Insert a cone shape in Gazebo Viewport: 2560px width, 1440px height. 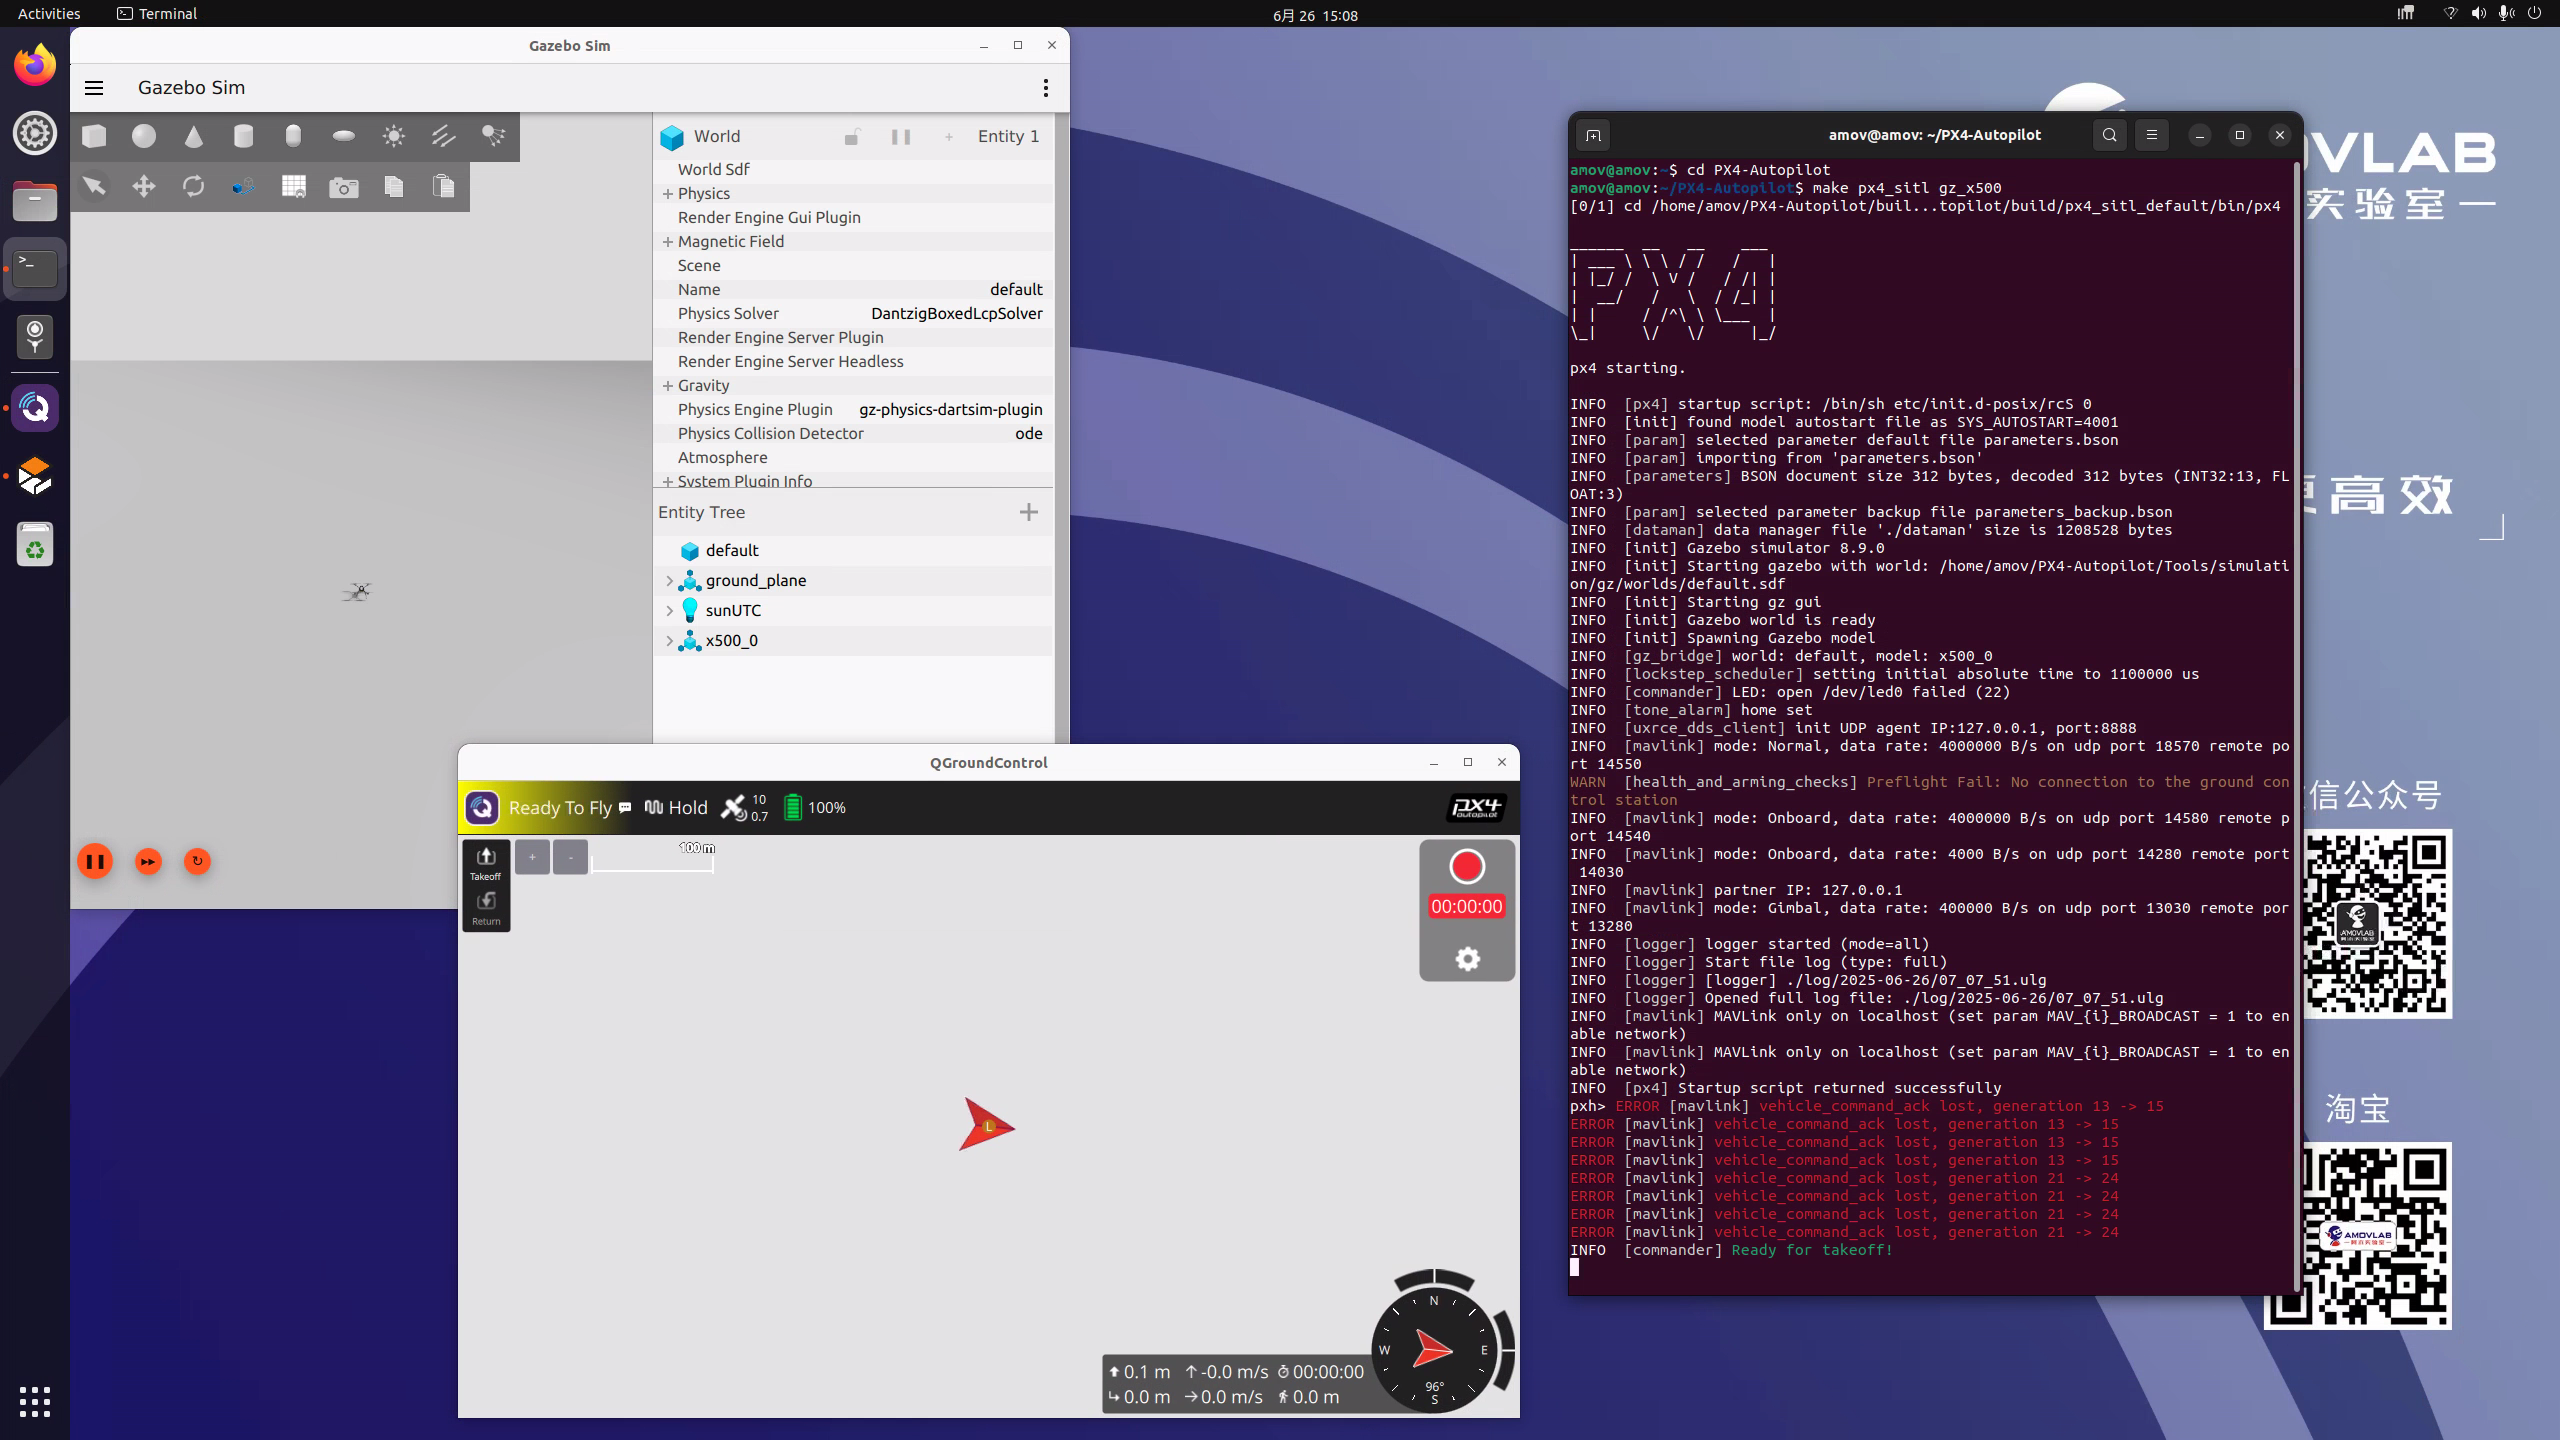pyautogui.click(x=194, y=136)
